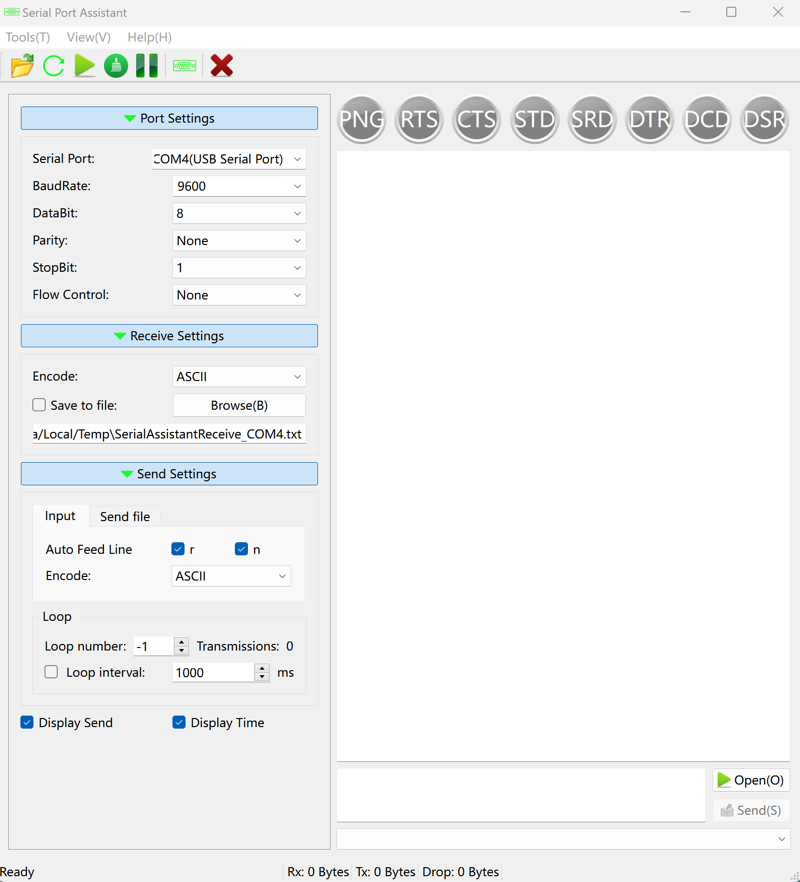Viewport: 800px width, 882px height.
Task: Click the Browse(B) button
Action: [239, 405]
